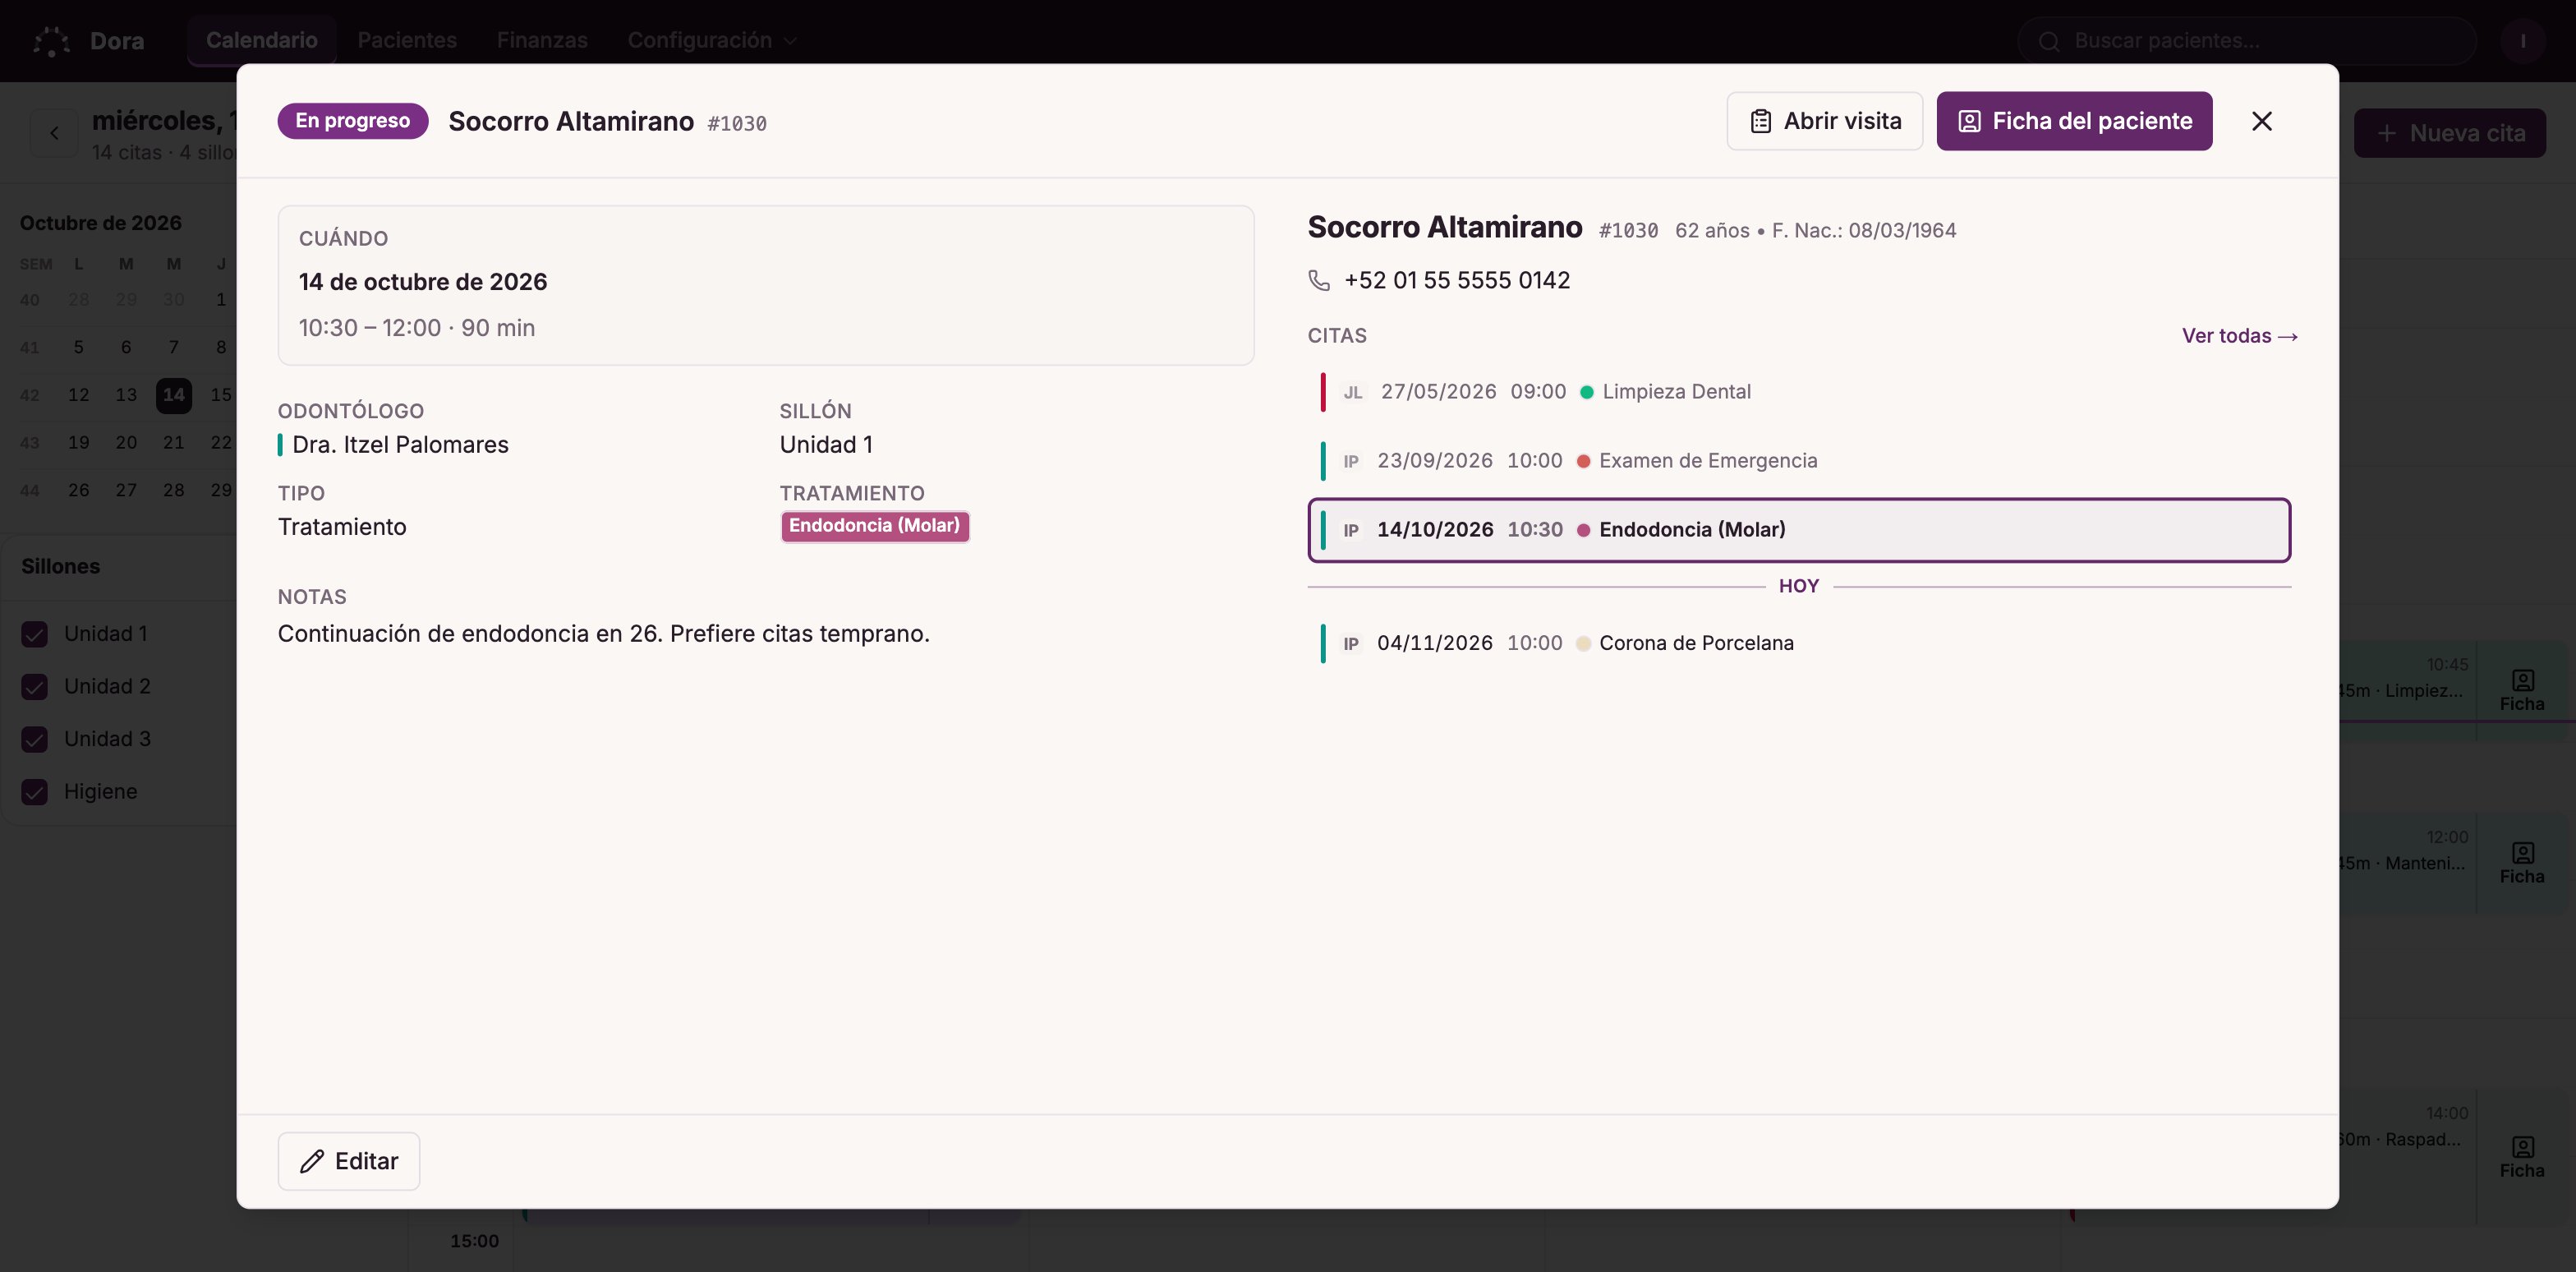The image size is (2576, 1272).
Task: Click the Endodoncia (Molar) treatment color tag
Action: 874,526
